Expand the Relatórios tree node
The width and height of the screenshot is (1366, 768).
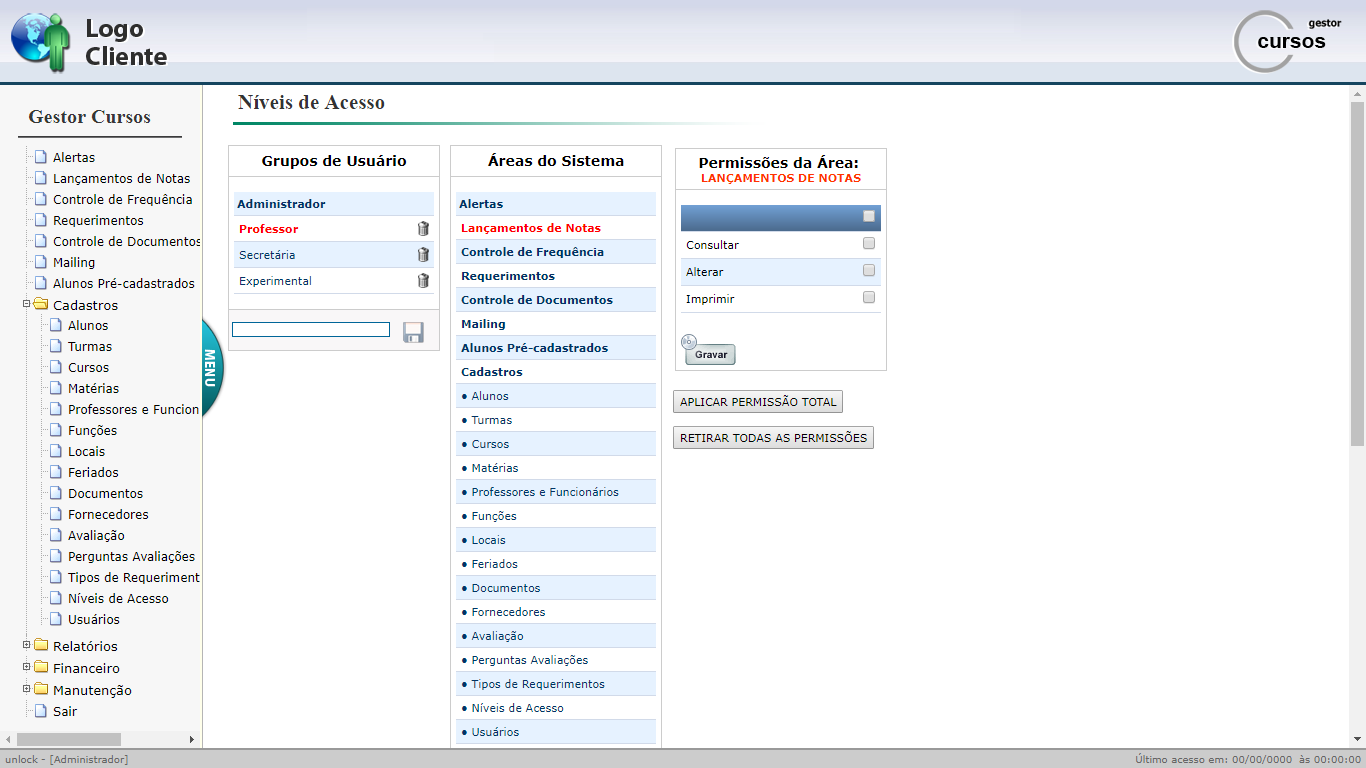pos(27,645)
